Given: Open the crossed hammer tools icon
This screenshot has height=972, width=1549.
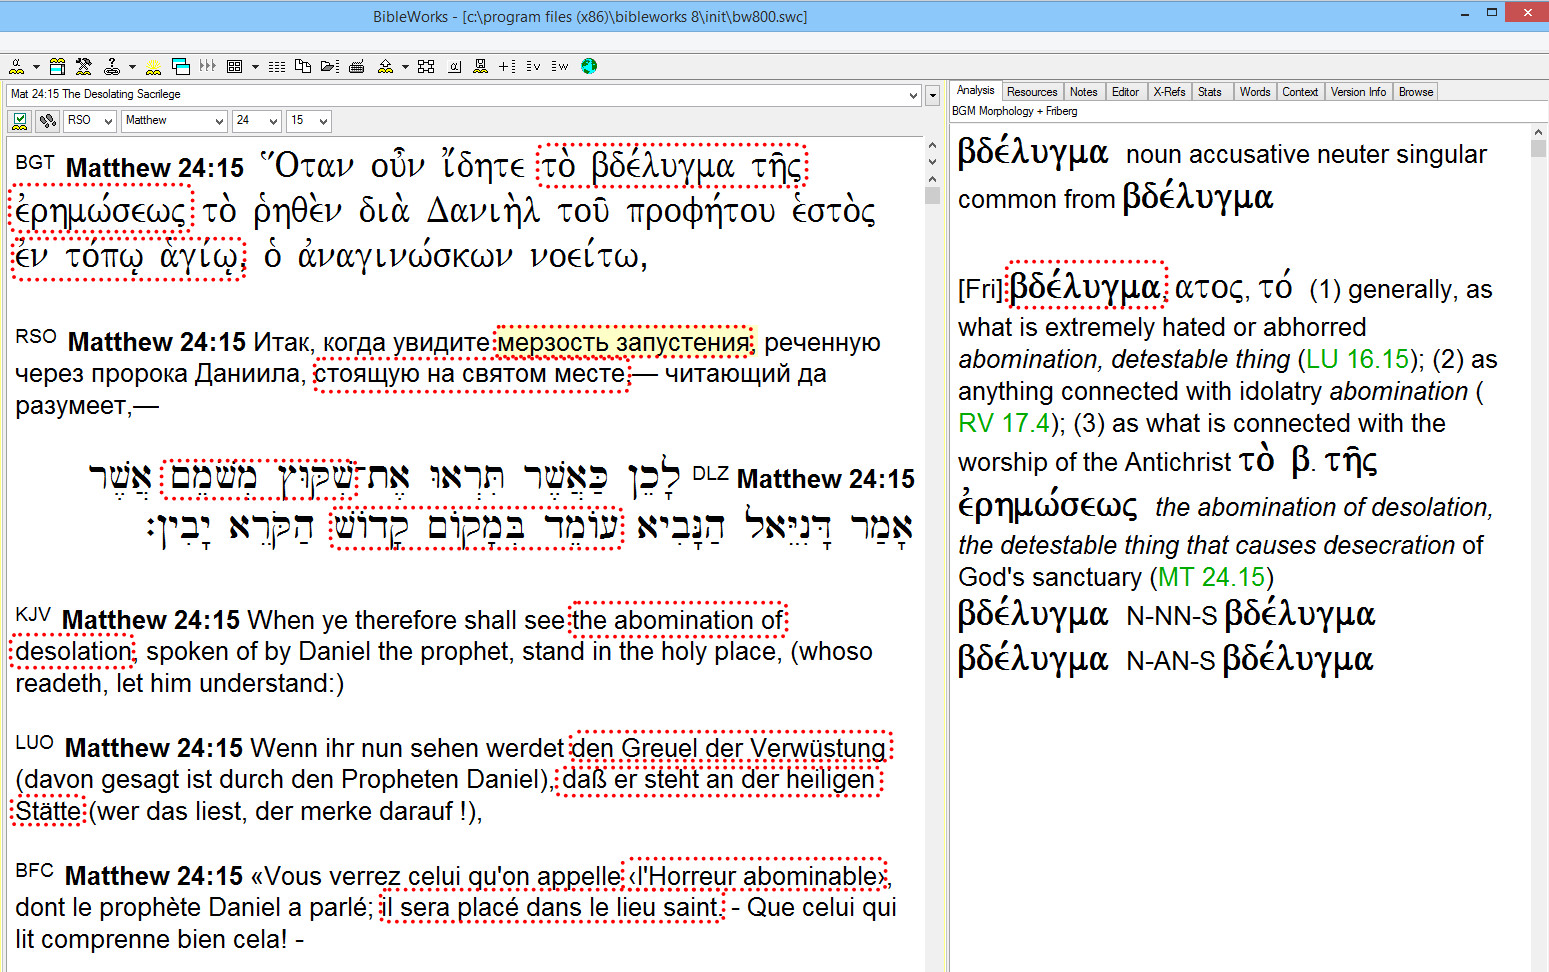Looking at the screenshot, I should (84, 66).
